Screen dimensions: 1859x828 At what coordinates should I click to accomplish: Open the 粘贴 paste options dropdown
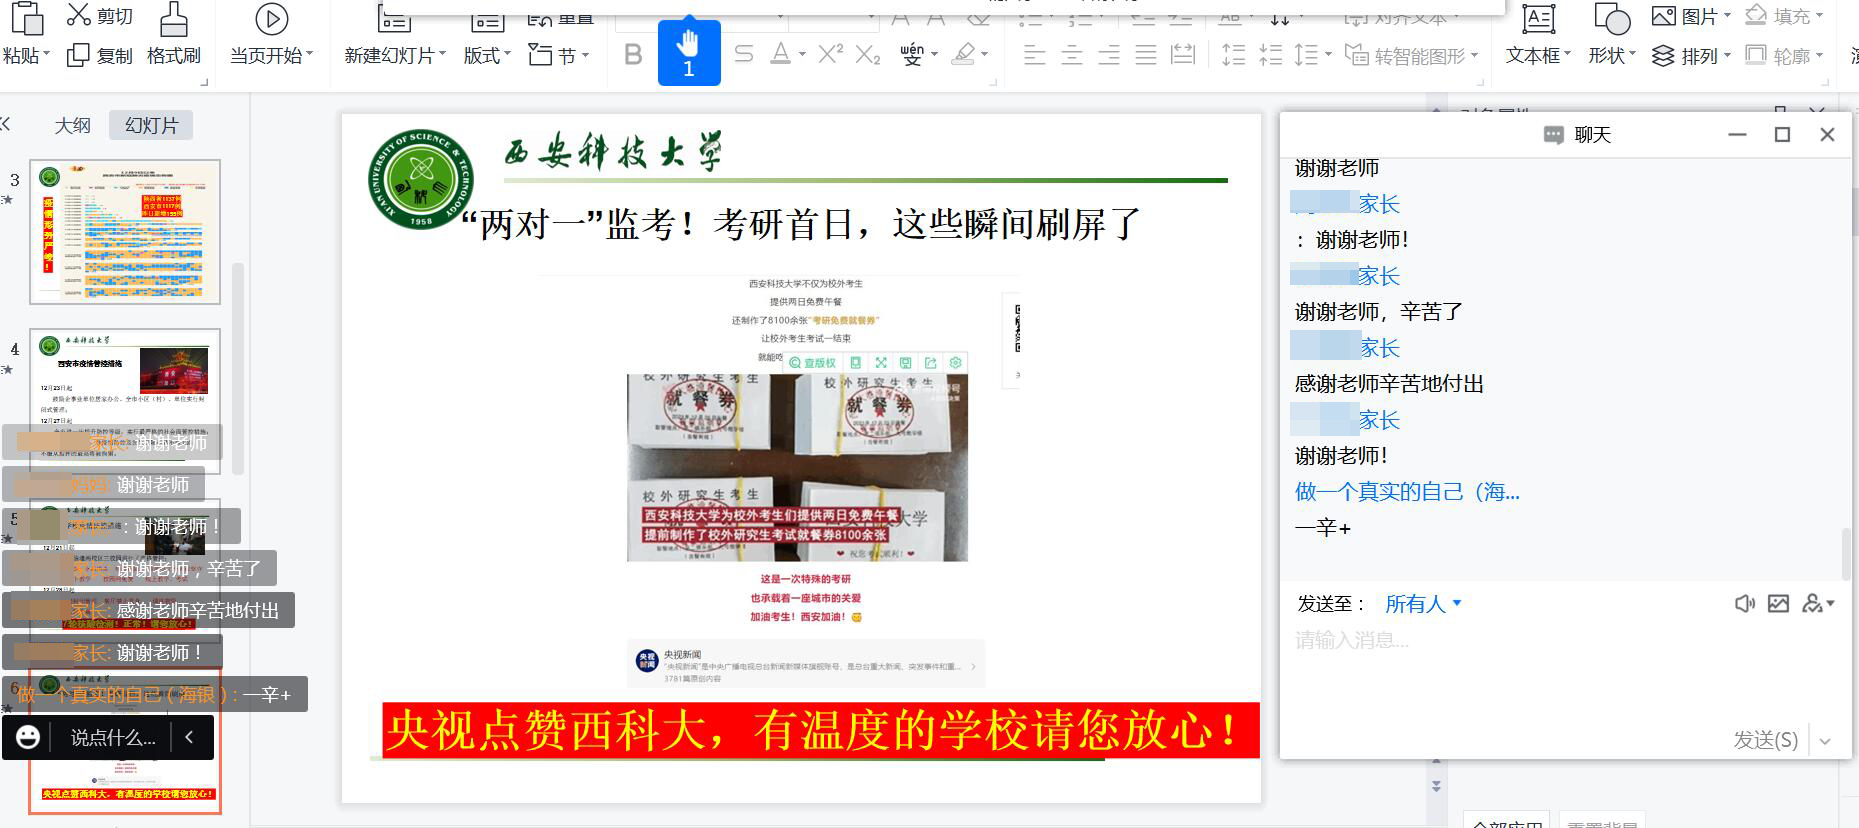pyautogui.click(x=46, y=56)
